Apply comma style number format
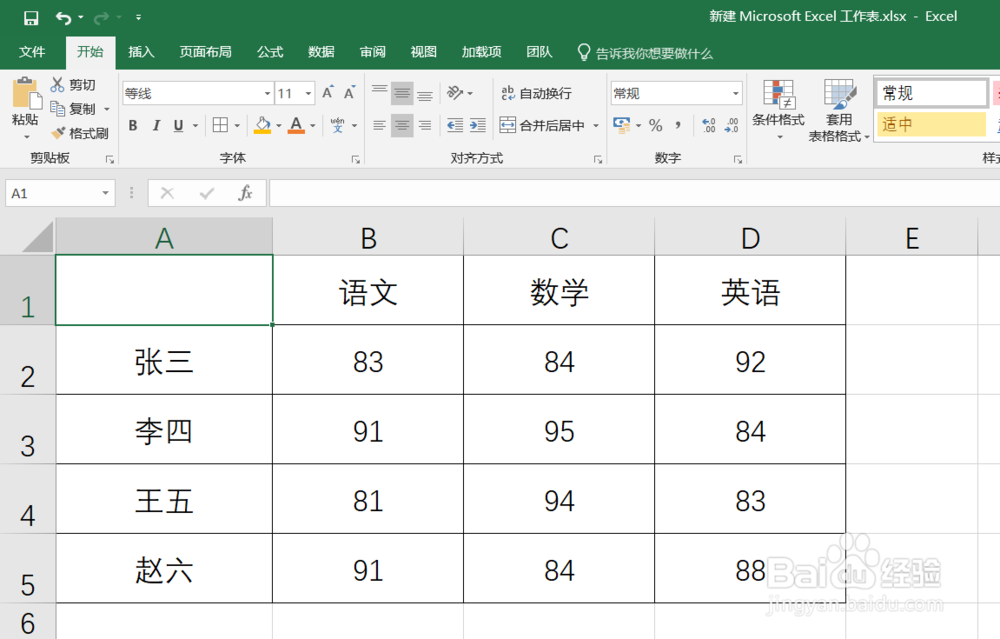1000x639 pixels. [678, 125]
